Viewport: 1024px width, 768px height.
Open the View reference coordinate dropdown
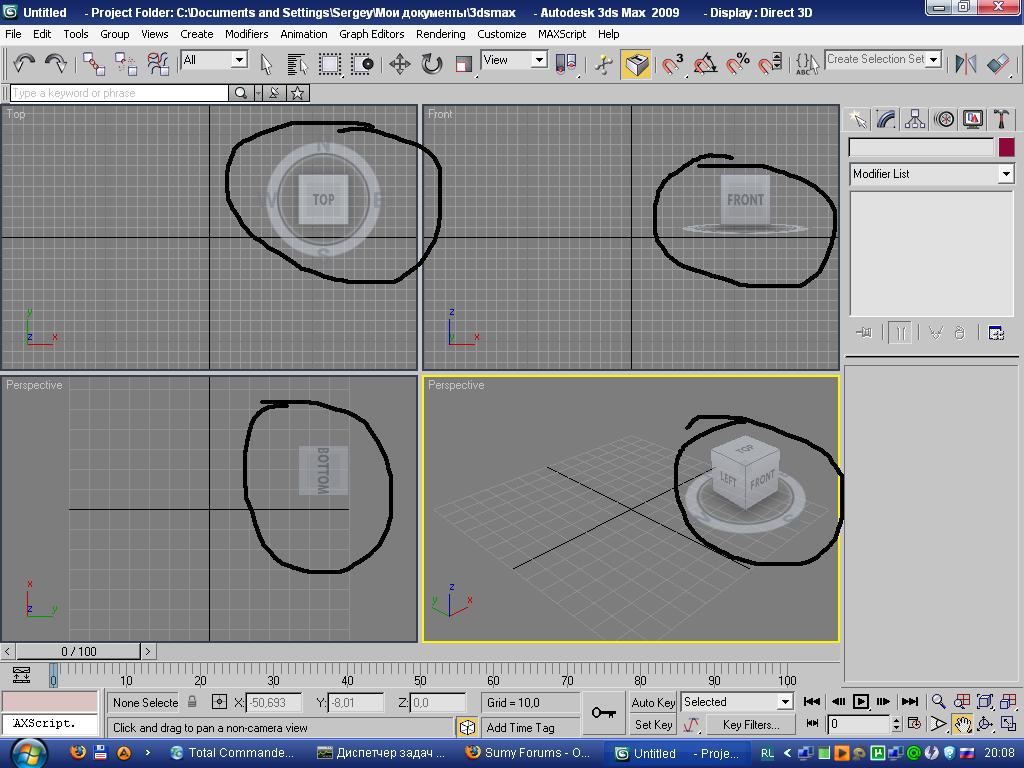[x=538, y=60]
